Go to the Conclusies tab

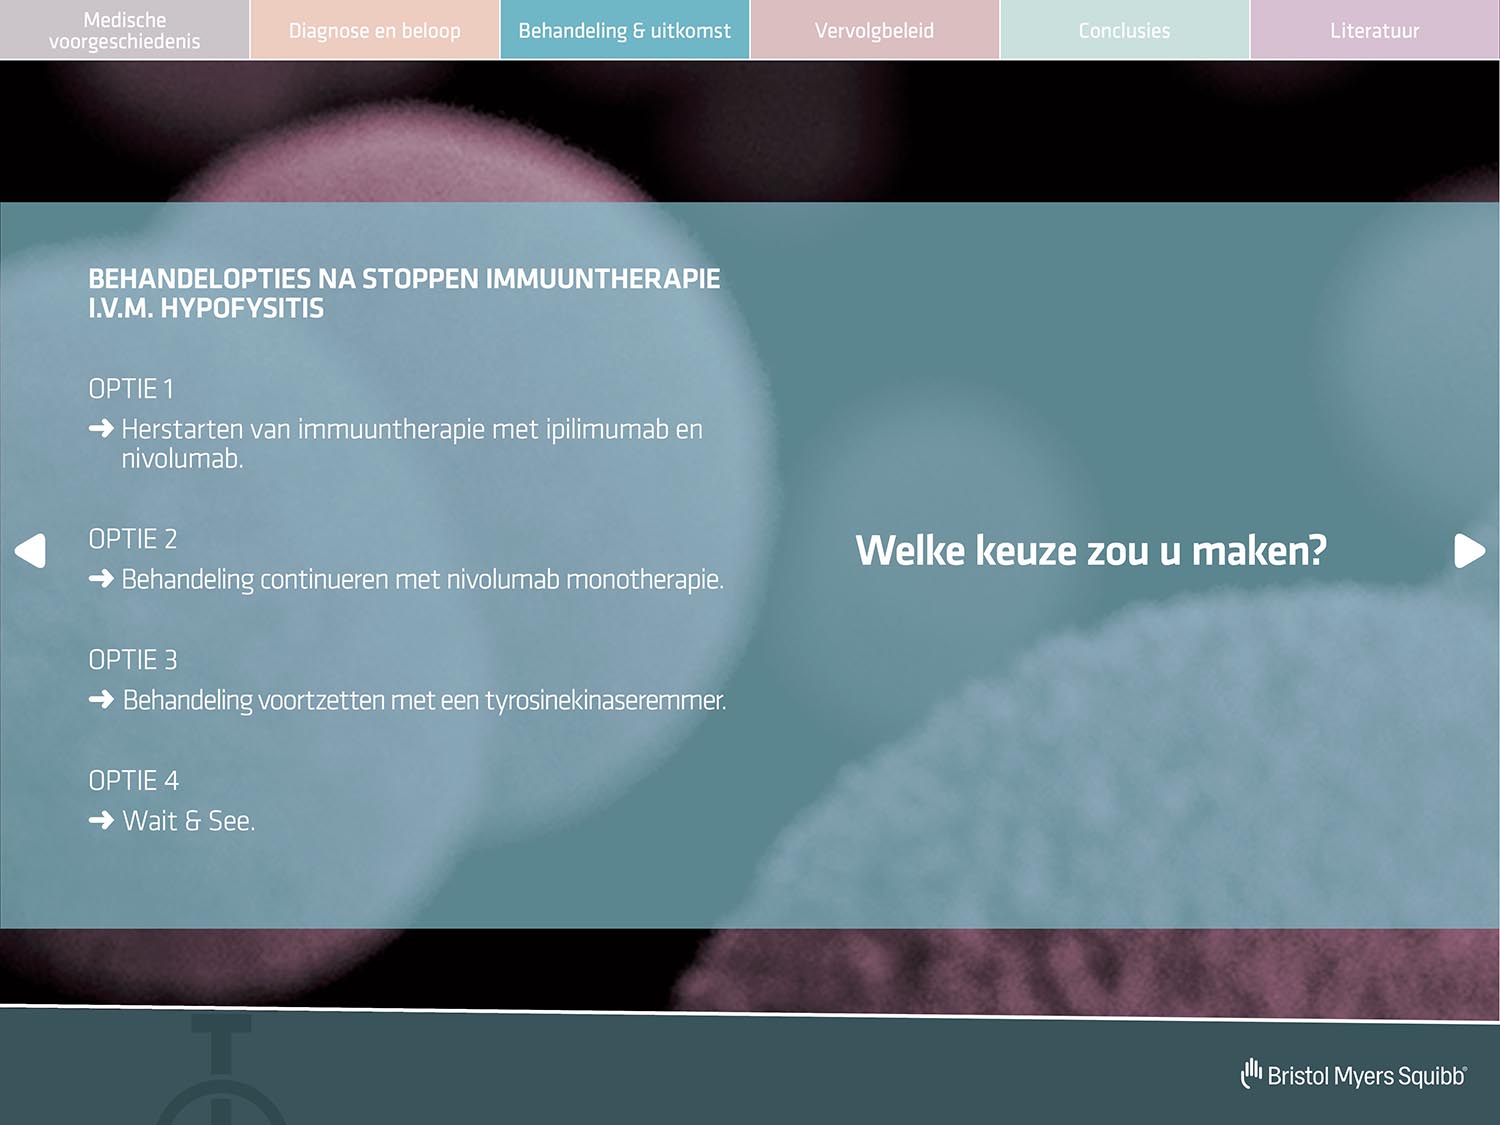click(x=1125, y=30)
